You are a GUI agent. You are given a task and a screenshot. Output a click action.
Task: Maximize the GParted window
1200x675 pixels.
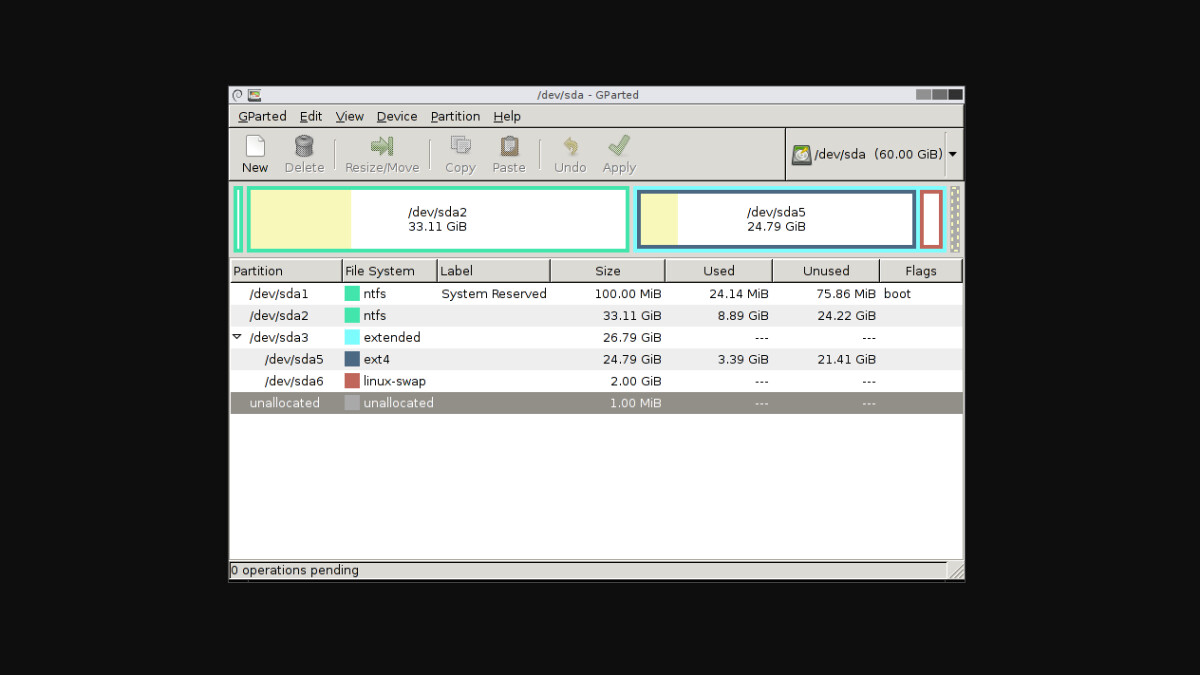point(940,95)
